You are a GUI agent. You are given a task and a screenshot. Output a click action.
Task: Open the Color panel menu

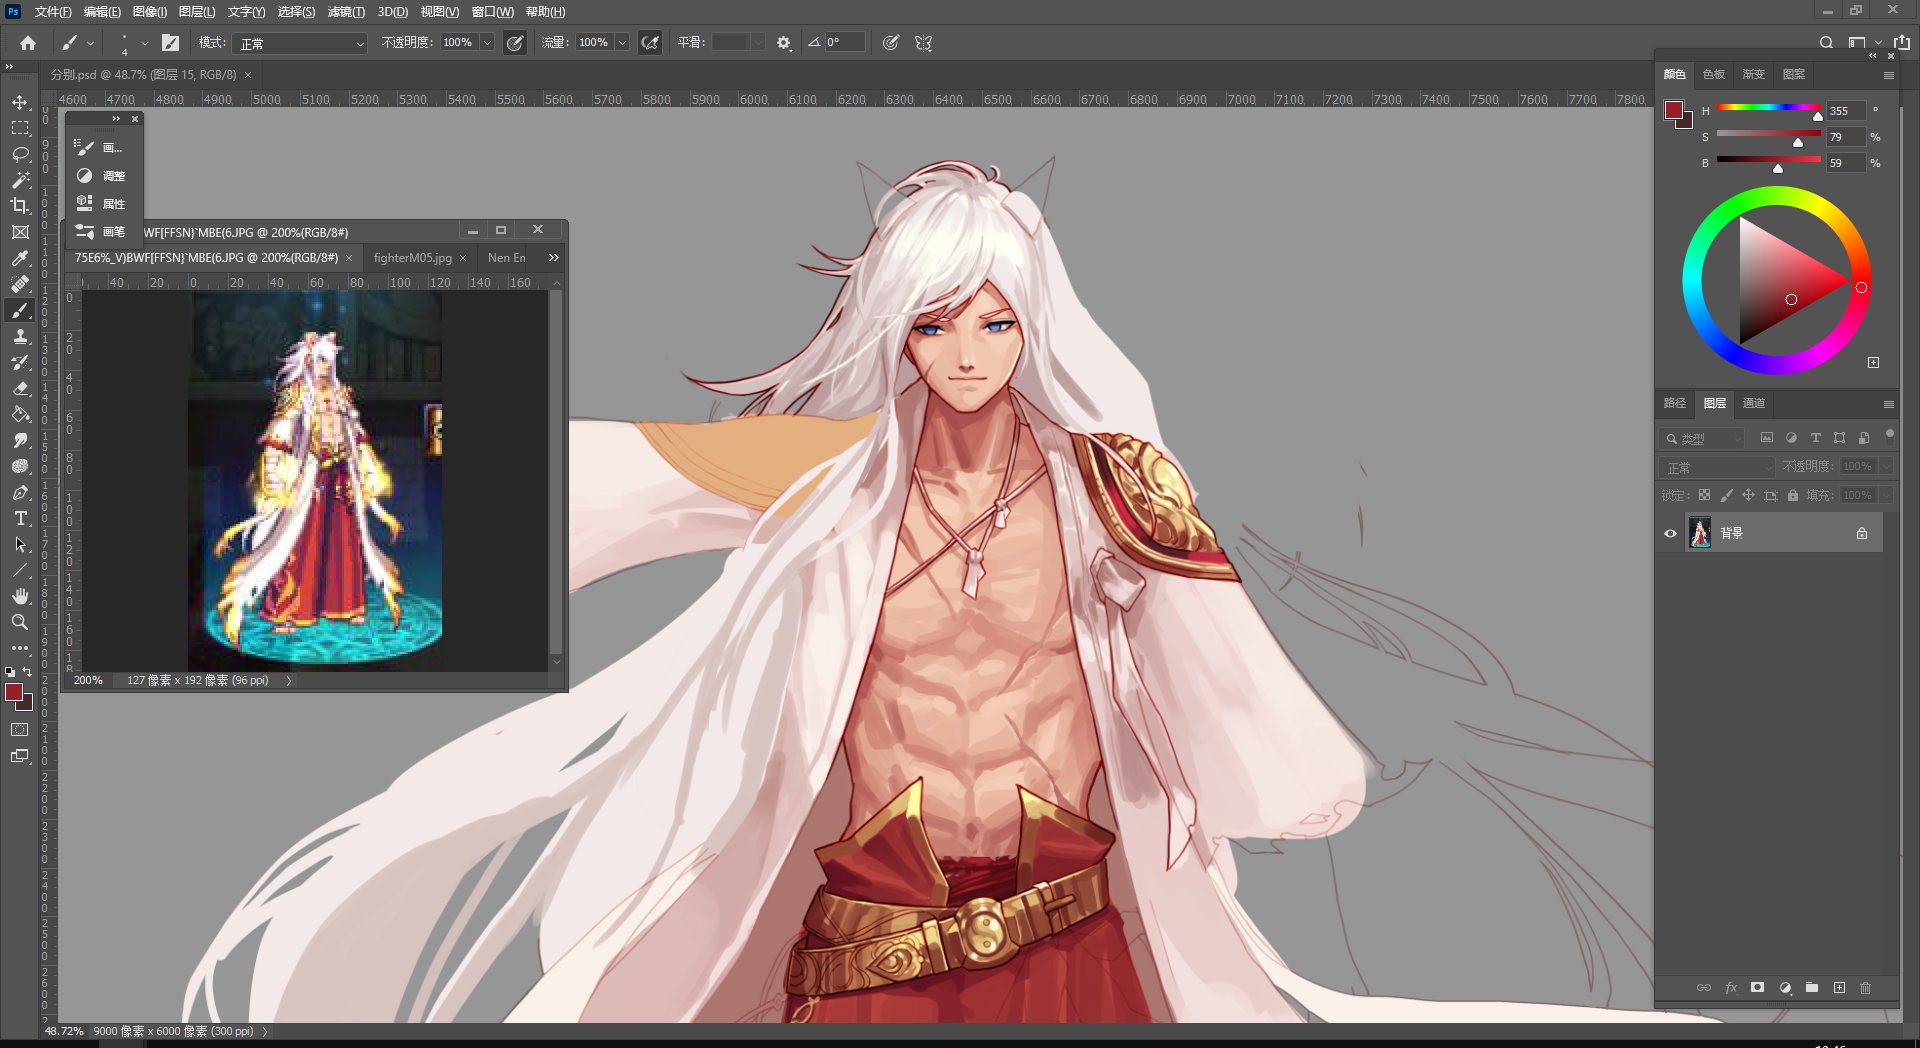(x=1889, y=75)
